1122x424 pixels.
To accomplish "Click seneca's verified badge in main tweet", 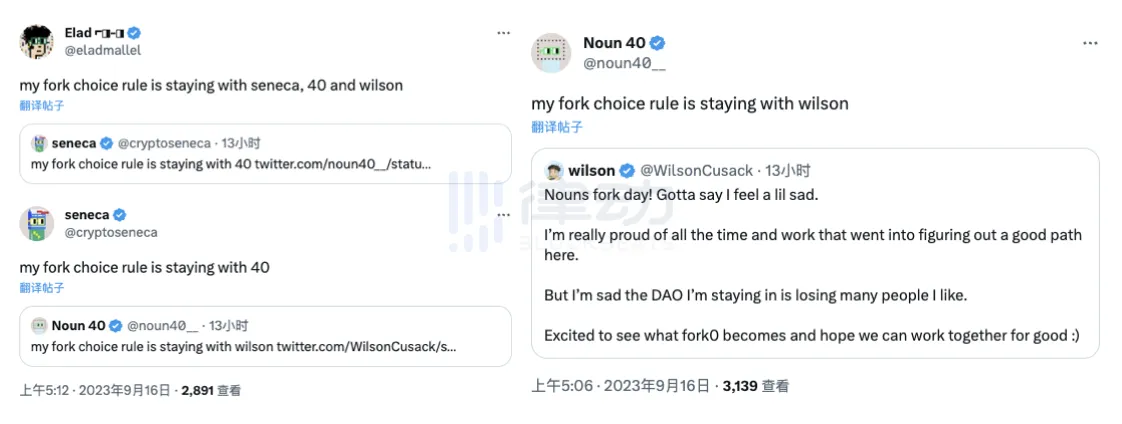I will pos(119,215).
